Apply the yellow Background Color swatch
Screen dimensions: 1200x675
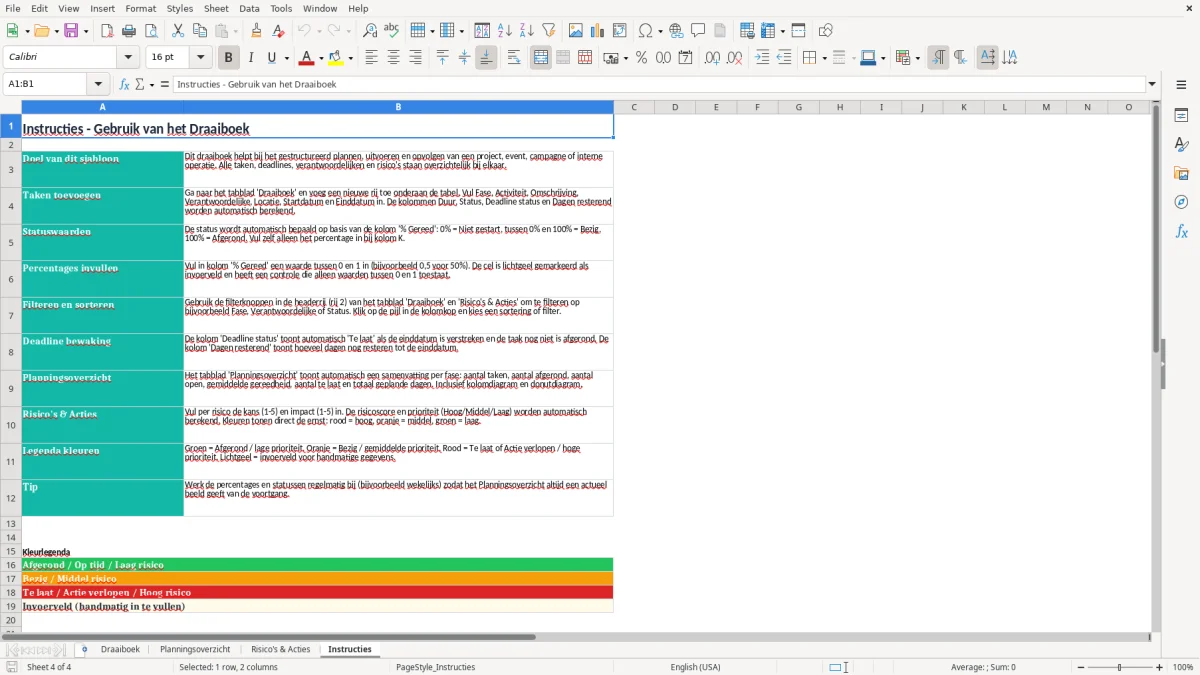(336, 58)
